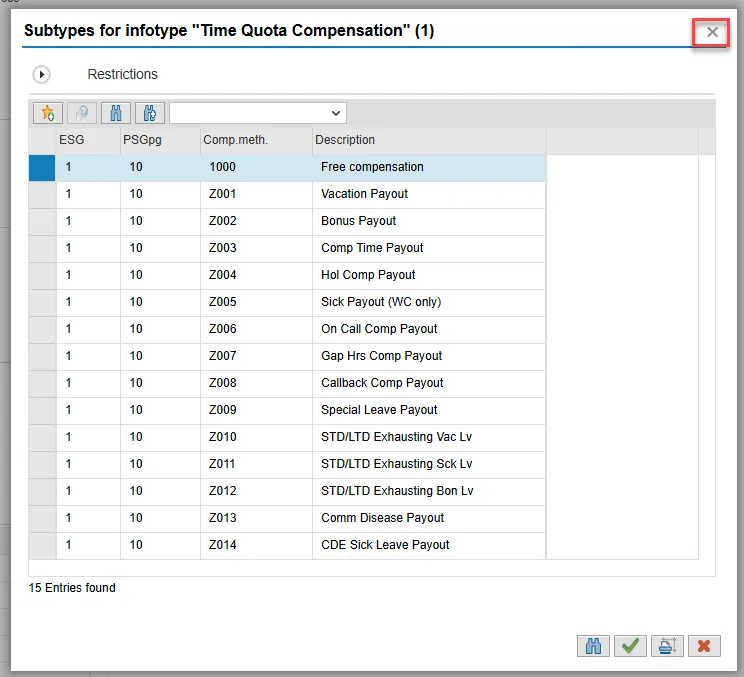Select the On Call Comp Payout entry

379,329
